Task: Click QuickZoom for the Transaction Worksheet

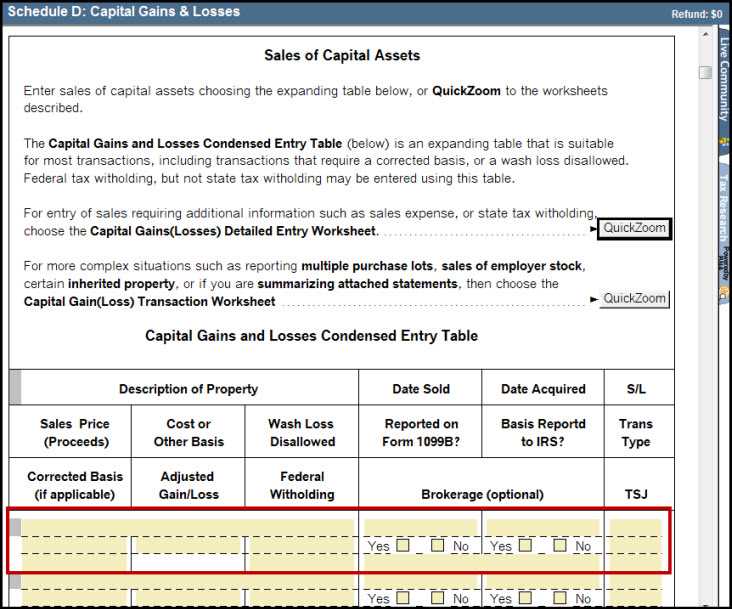Action: [634, 299]
